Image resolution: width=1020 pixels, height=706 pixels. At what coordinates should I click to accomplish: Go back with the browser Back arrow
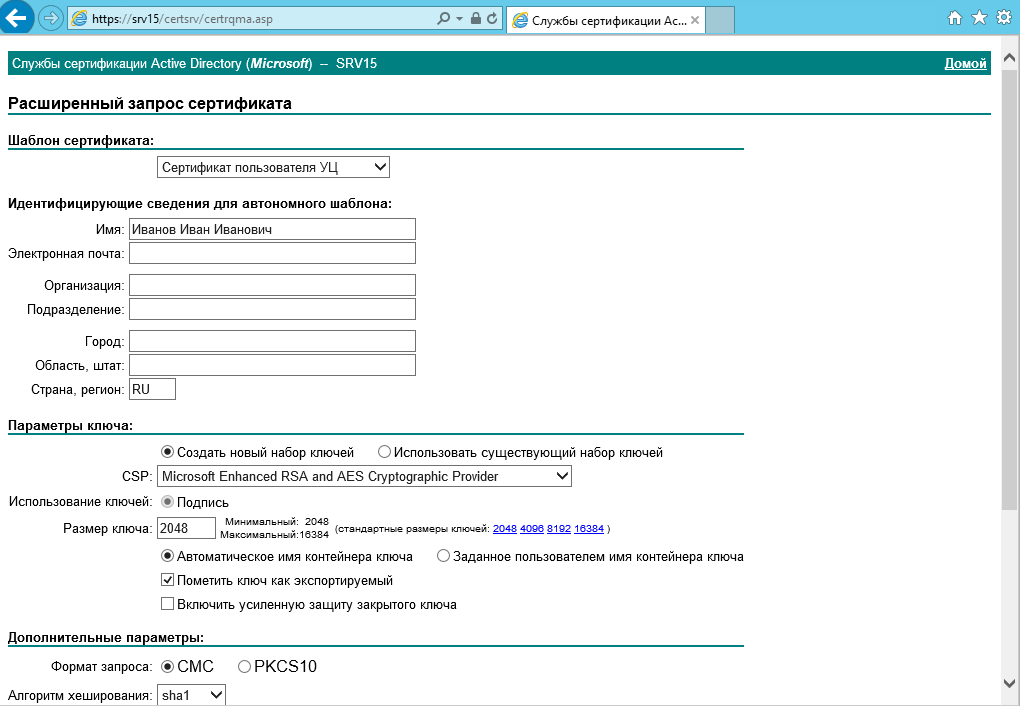17,18
